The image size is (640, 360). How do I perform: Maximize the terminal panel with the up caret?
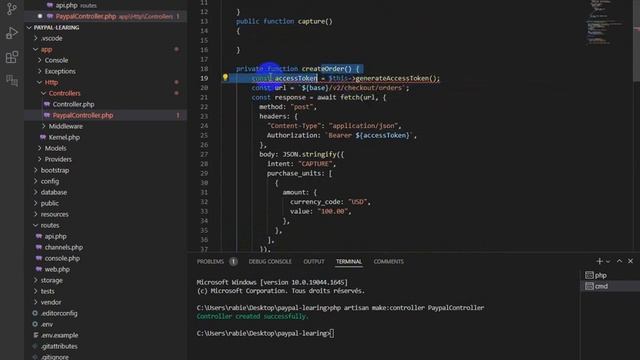point(619,261)
